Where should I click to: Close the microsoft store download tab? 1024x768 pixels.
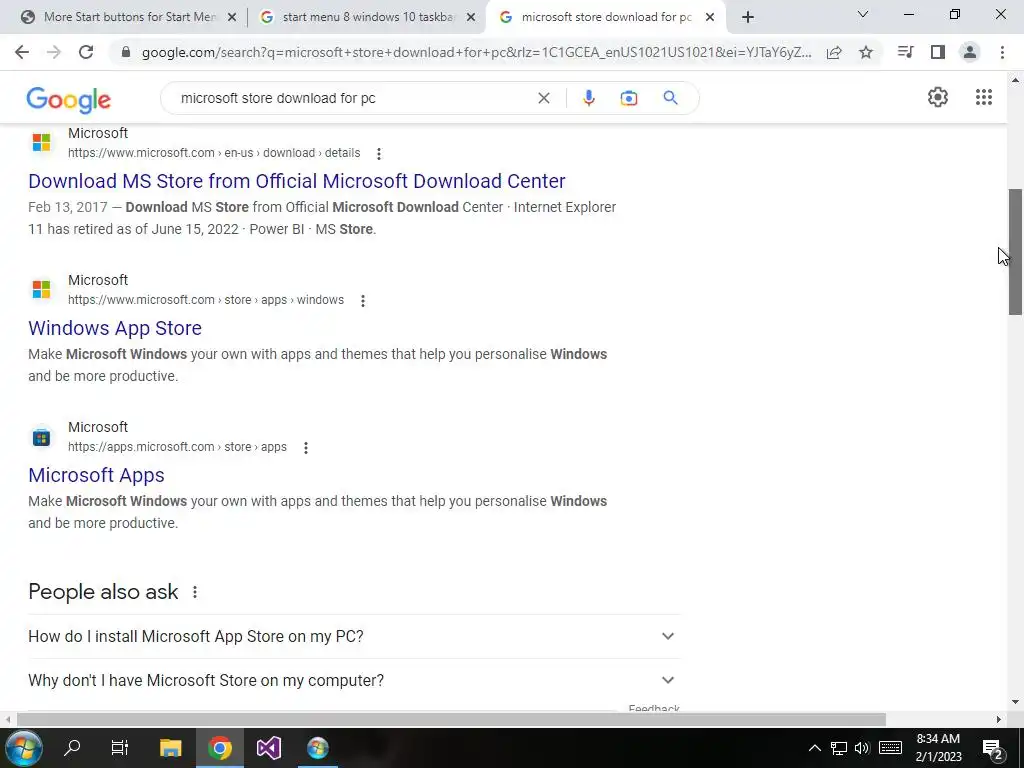(x=710, y=18)
